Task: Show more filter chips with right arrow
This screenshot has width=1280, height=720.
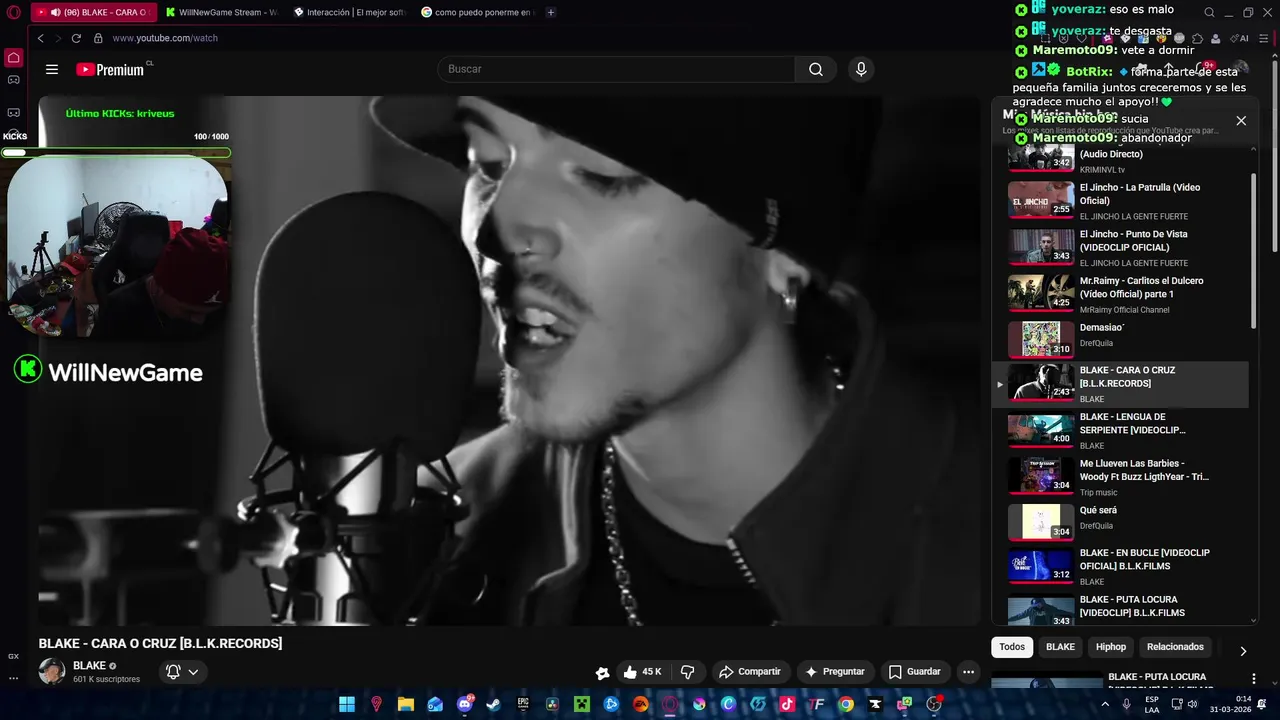Action: [x=1243, y=651]
